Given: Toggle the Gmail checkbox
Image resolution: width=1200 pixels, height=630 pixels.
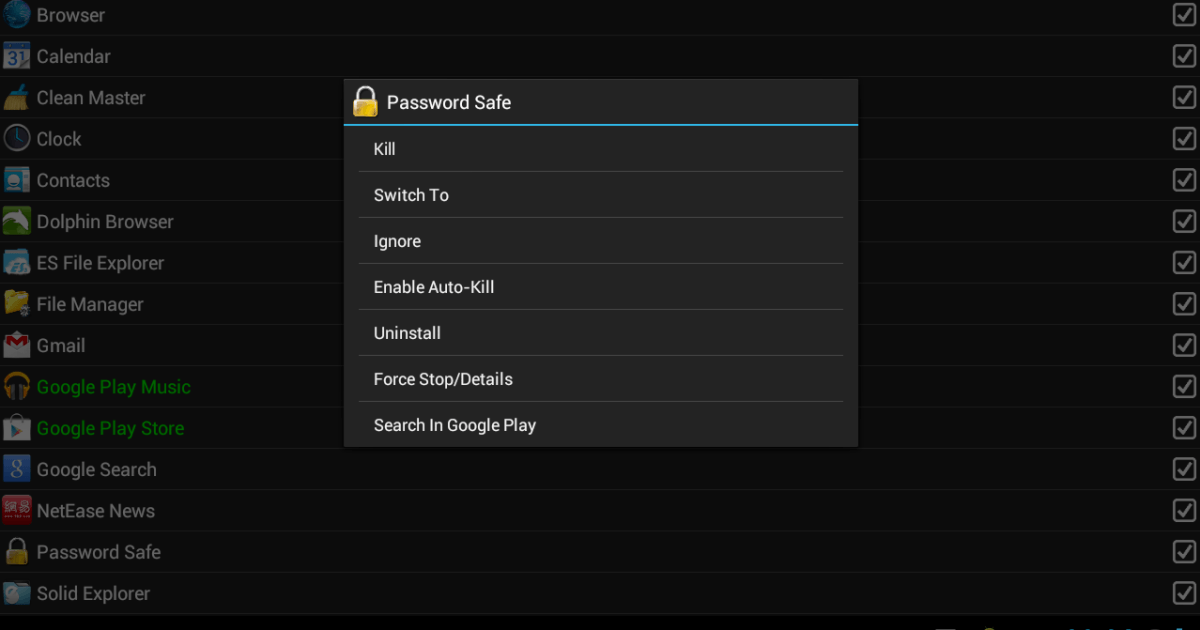Looking at the screenshot, I should (x=1184, y=345).
